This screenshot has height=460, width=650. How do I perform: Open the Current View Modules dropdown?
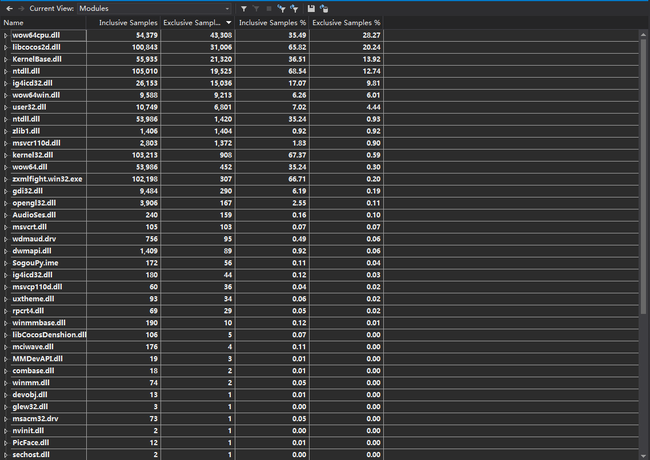pos(154,8)
